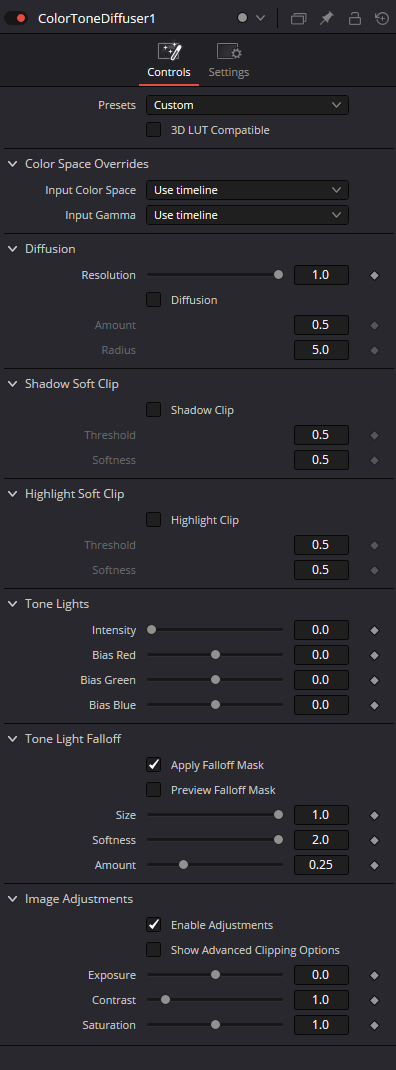The image size is (396, 1070).
Task: Click the reset icon in the header
Action: coord(382,18)
